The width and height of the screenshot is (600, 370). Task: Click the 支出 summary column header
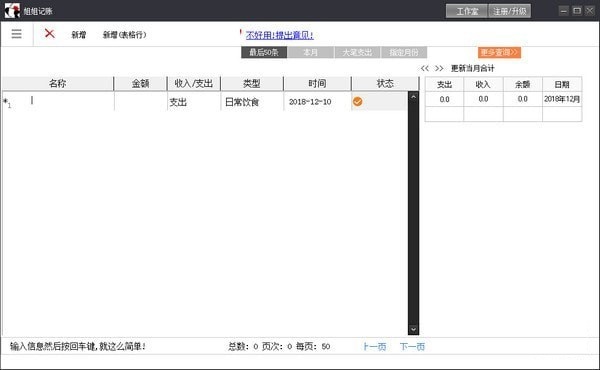pos(444,85)
